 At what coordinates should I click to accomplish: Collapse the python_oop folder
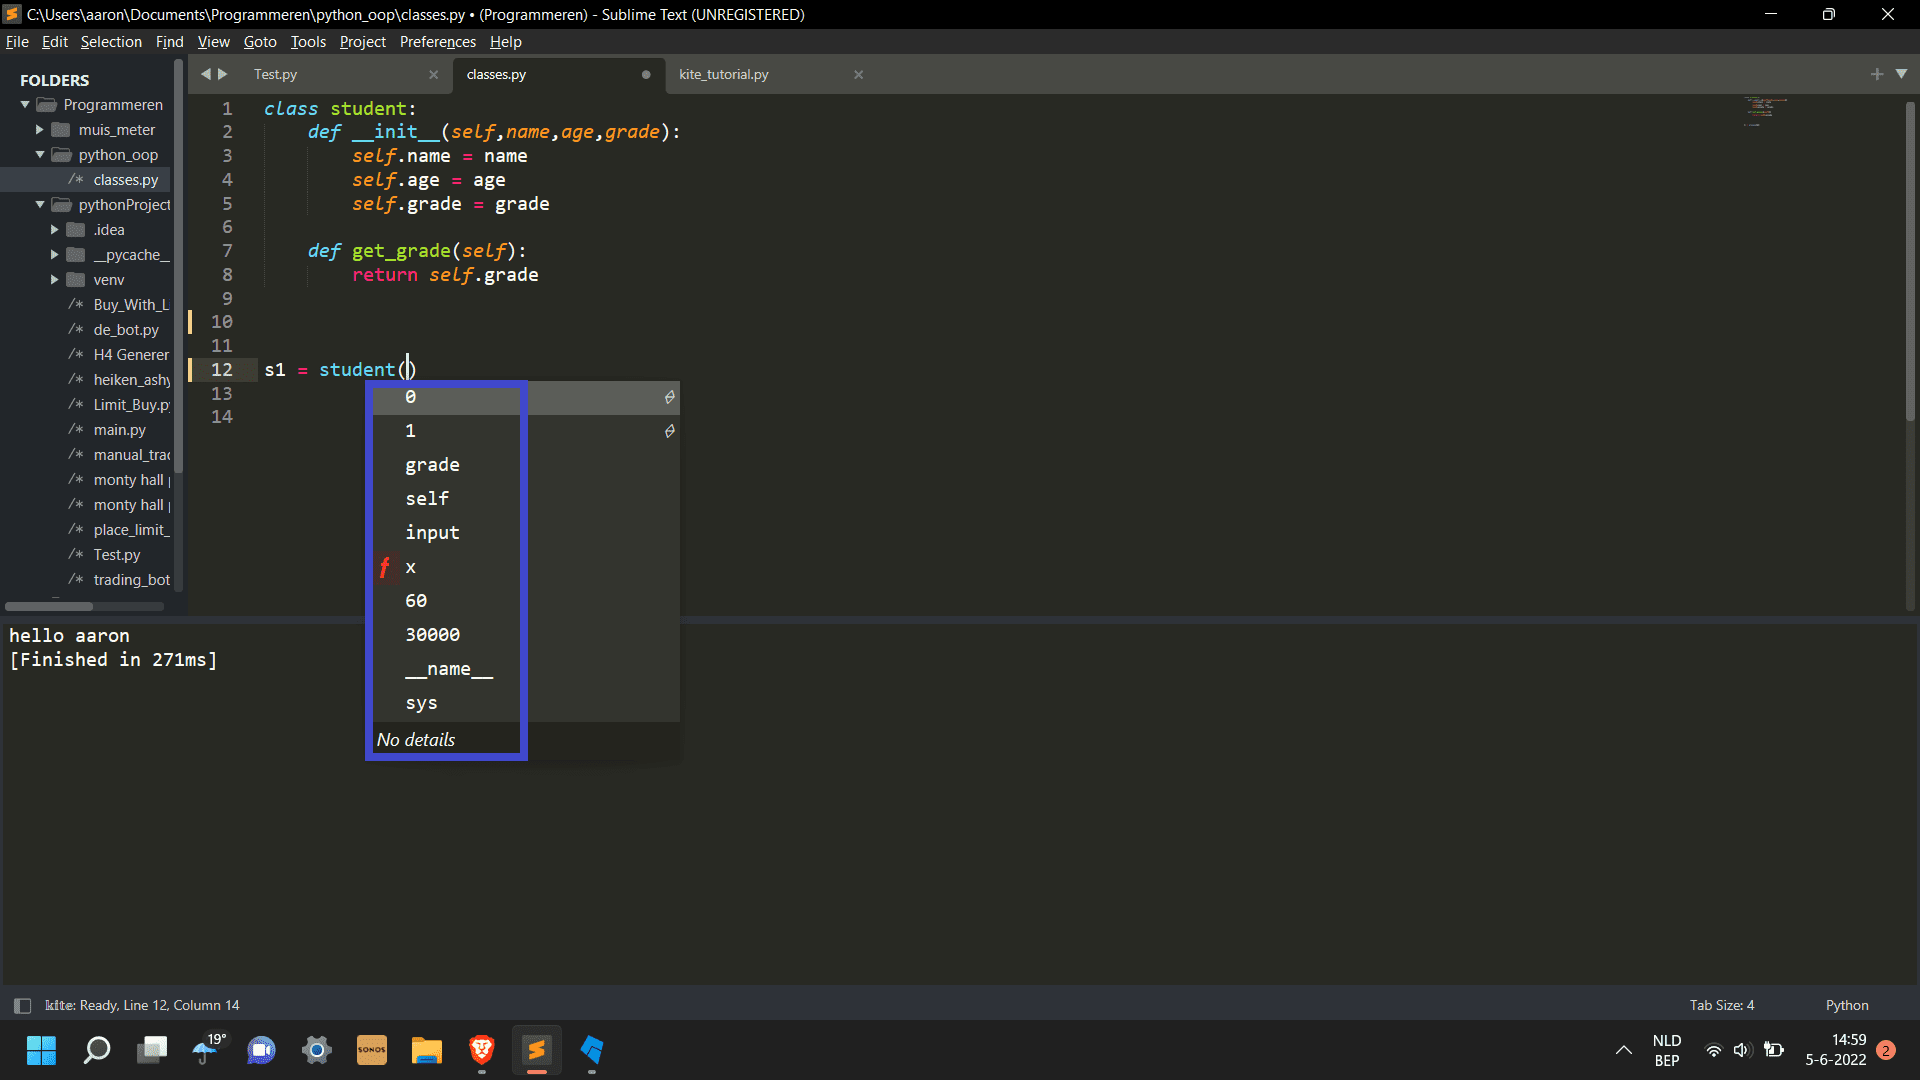[40, 155]
